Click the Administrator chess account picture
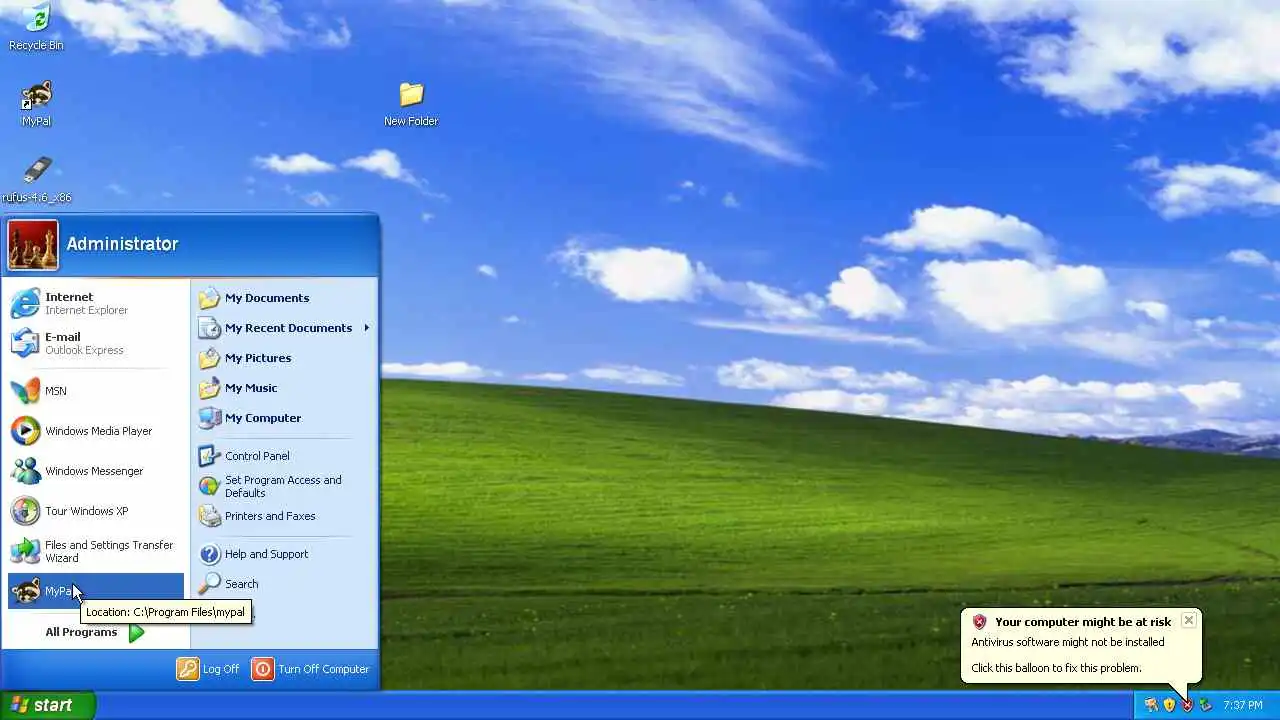This screenshot has height=720, width=1280. click(33, 245)
